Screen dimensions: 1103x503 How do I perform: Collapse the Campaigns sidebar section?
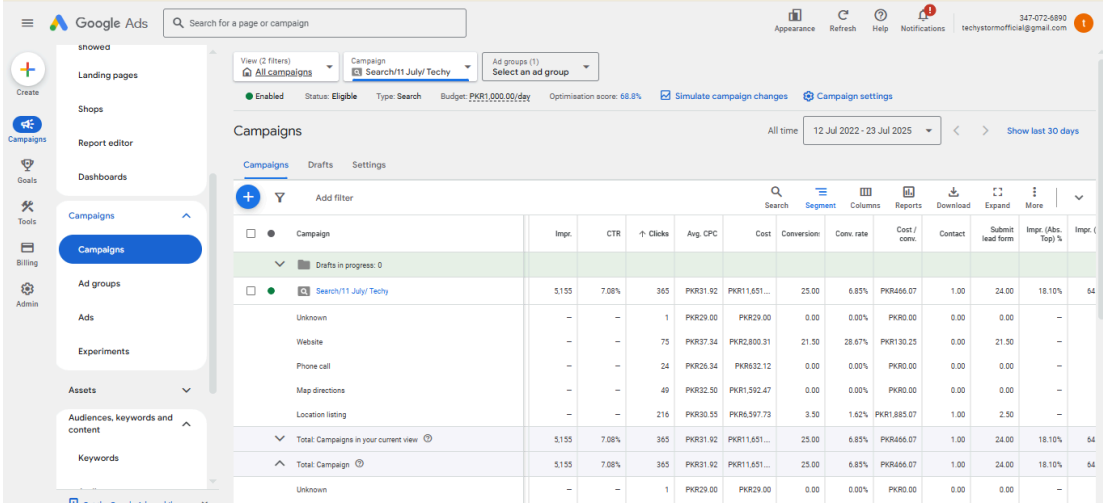coord(186,216)
